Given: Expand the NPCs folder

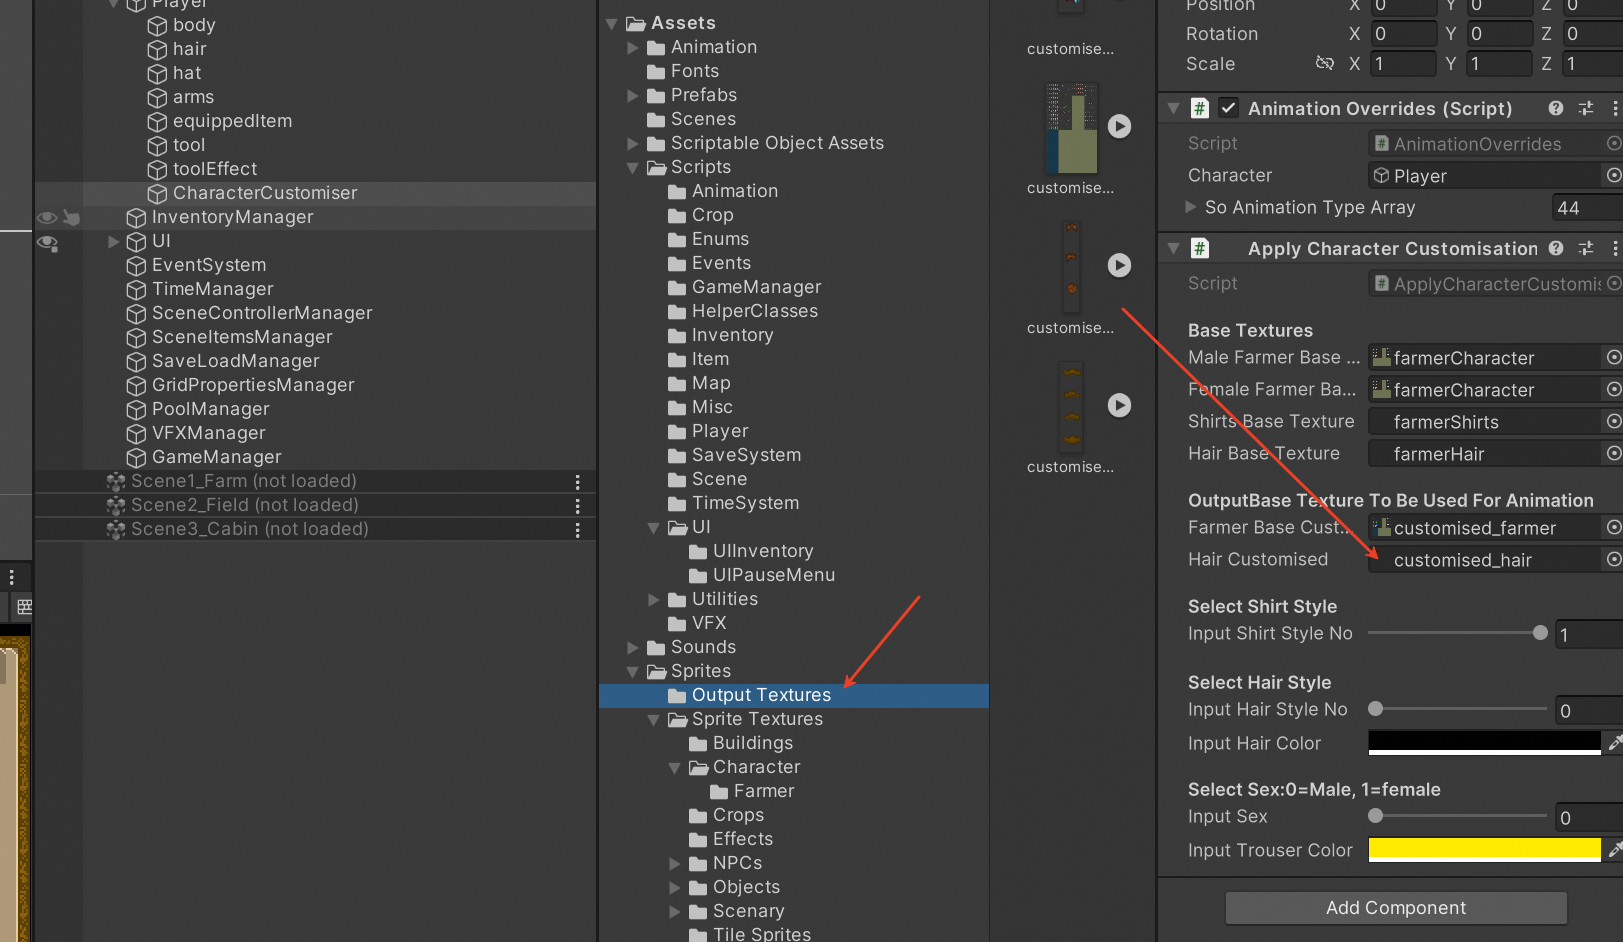Looking at the screenshot, I should 674,863.
